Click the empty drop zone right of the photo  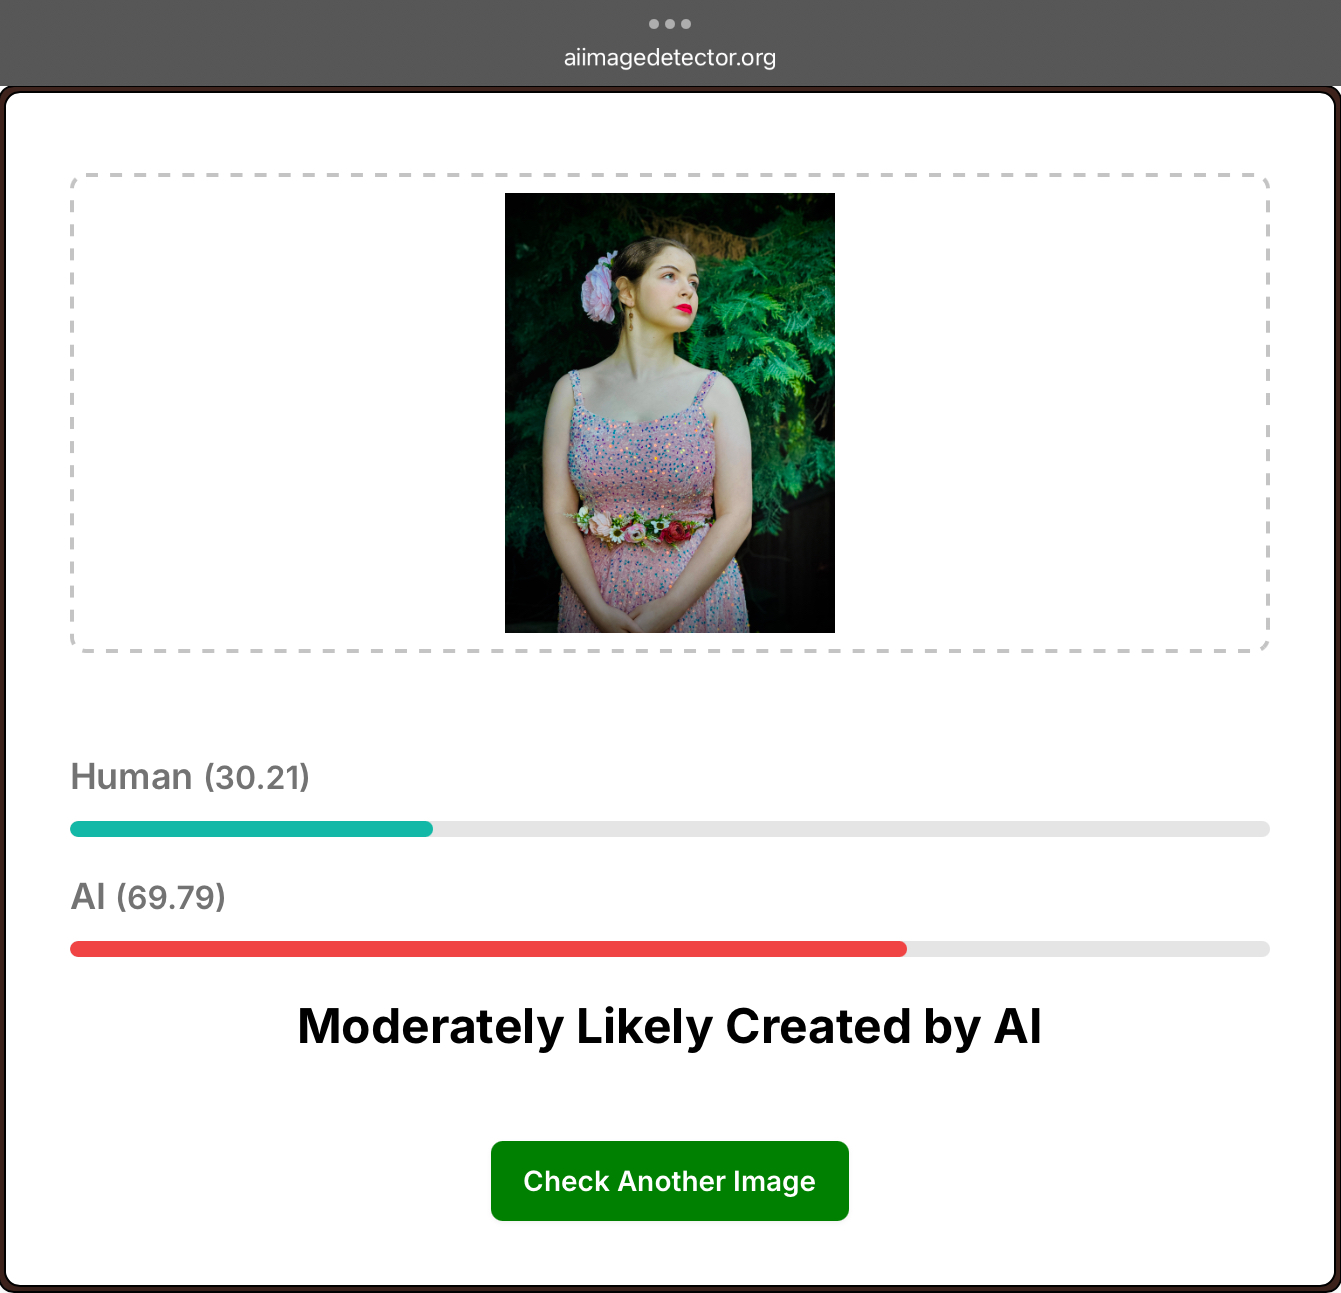tap(1051, 413)
